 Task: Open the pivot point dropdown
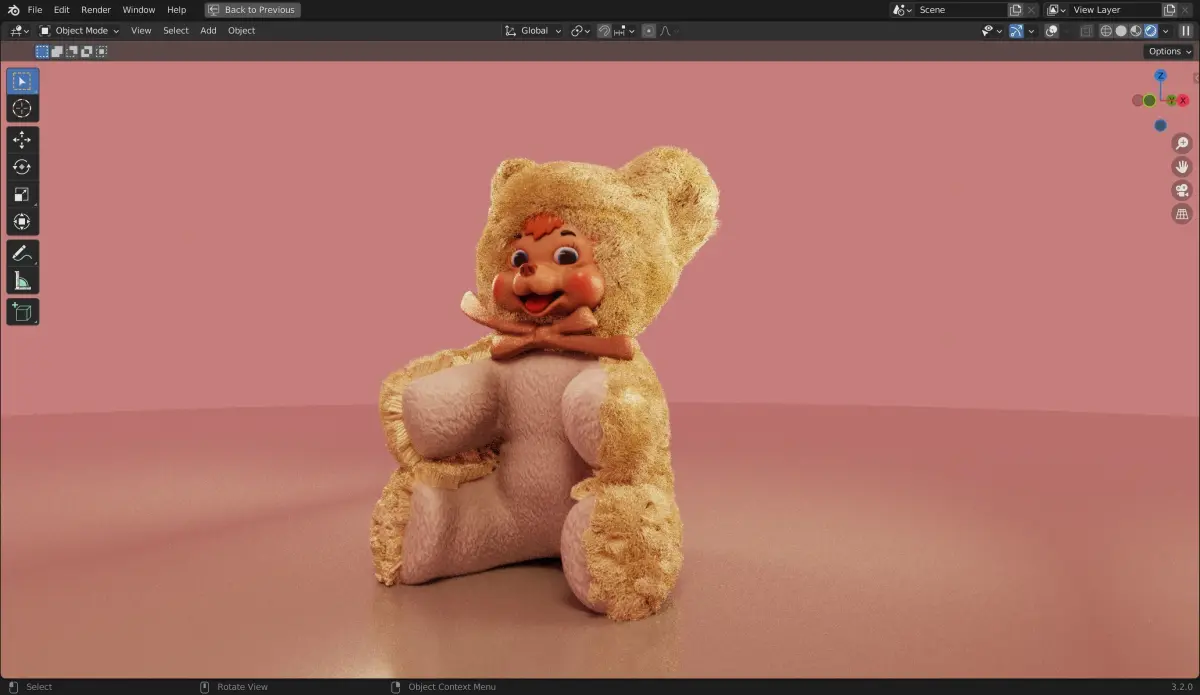[x=582, y=31]
